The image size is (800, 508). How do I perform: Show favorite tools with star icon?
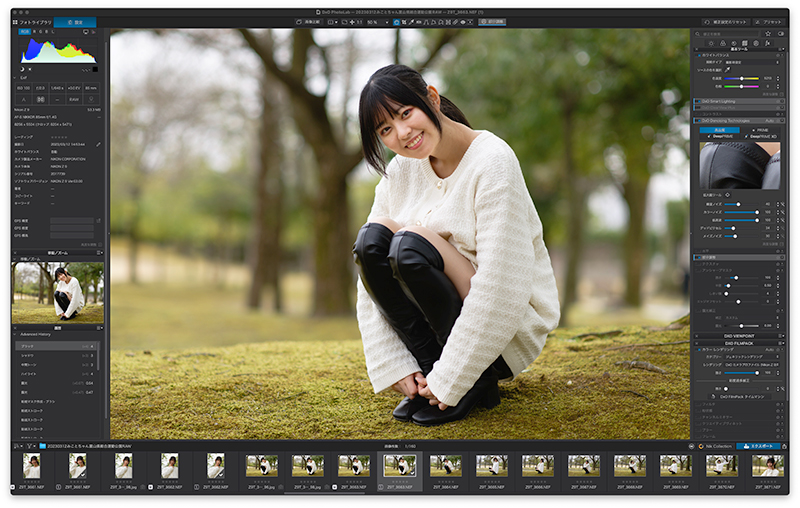(768, 34)
